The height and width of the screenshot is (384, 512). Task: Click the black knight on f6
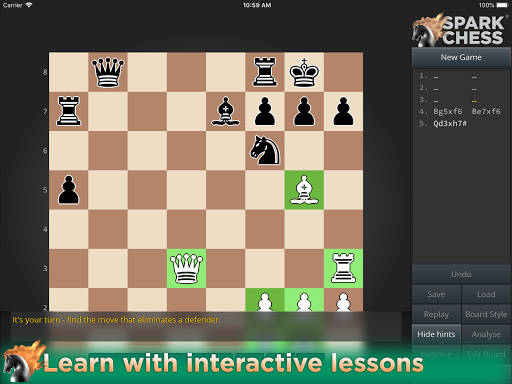[x=265, y=150]
